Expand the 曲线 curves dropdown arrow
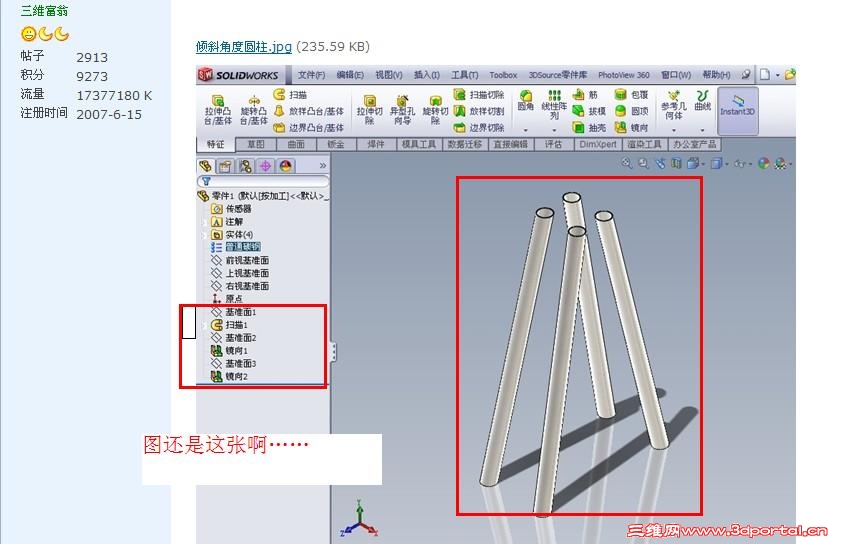The image size is (847, 544). click(702, 130)
